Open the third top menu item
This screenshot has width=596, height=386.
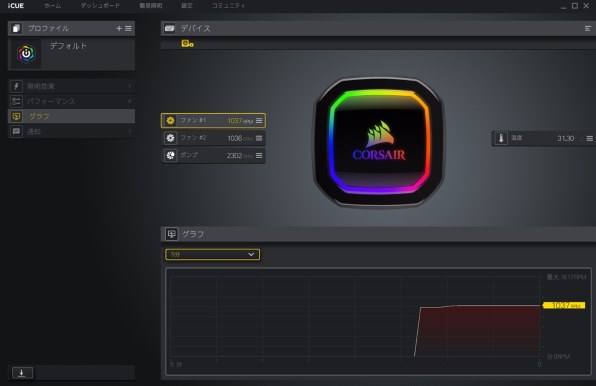(151, 6)
